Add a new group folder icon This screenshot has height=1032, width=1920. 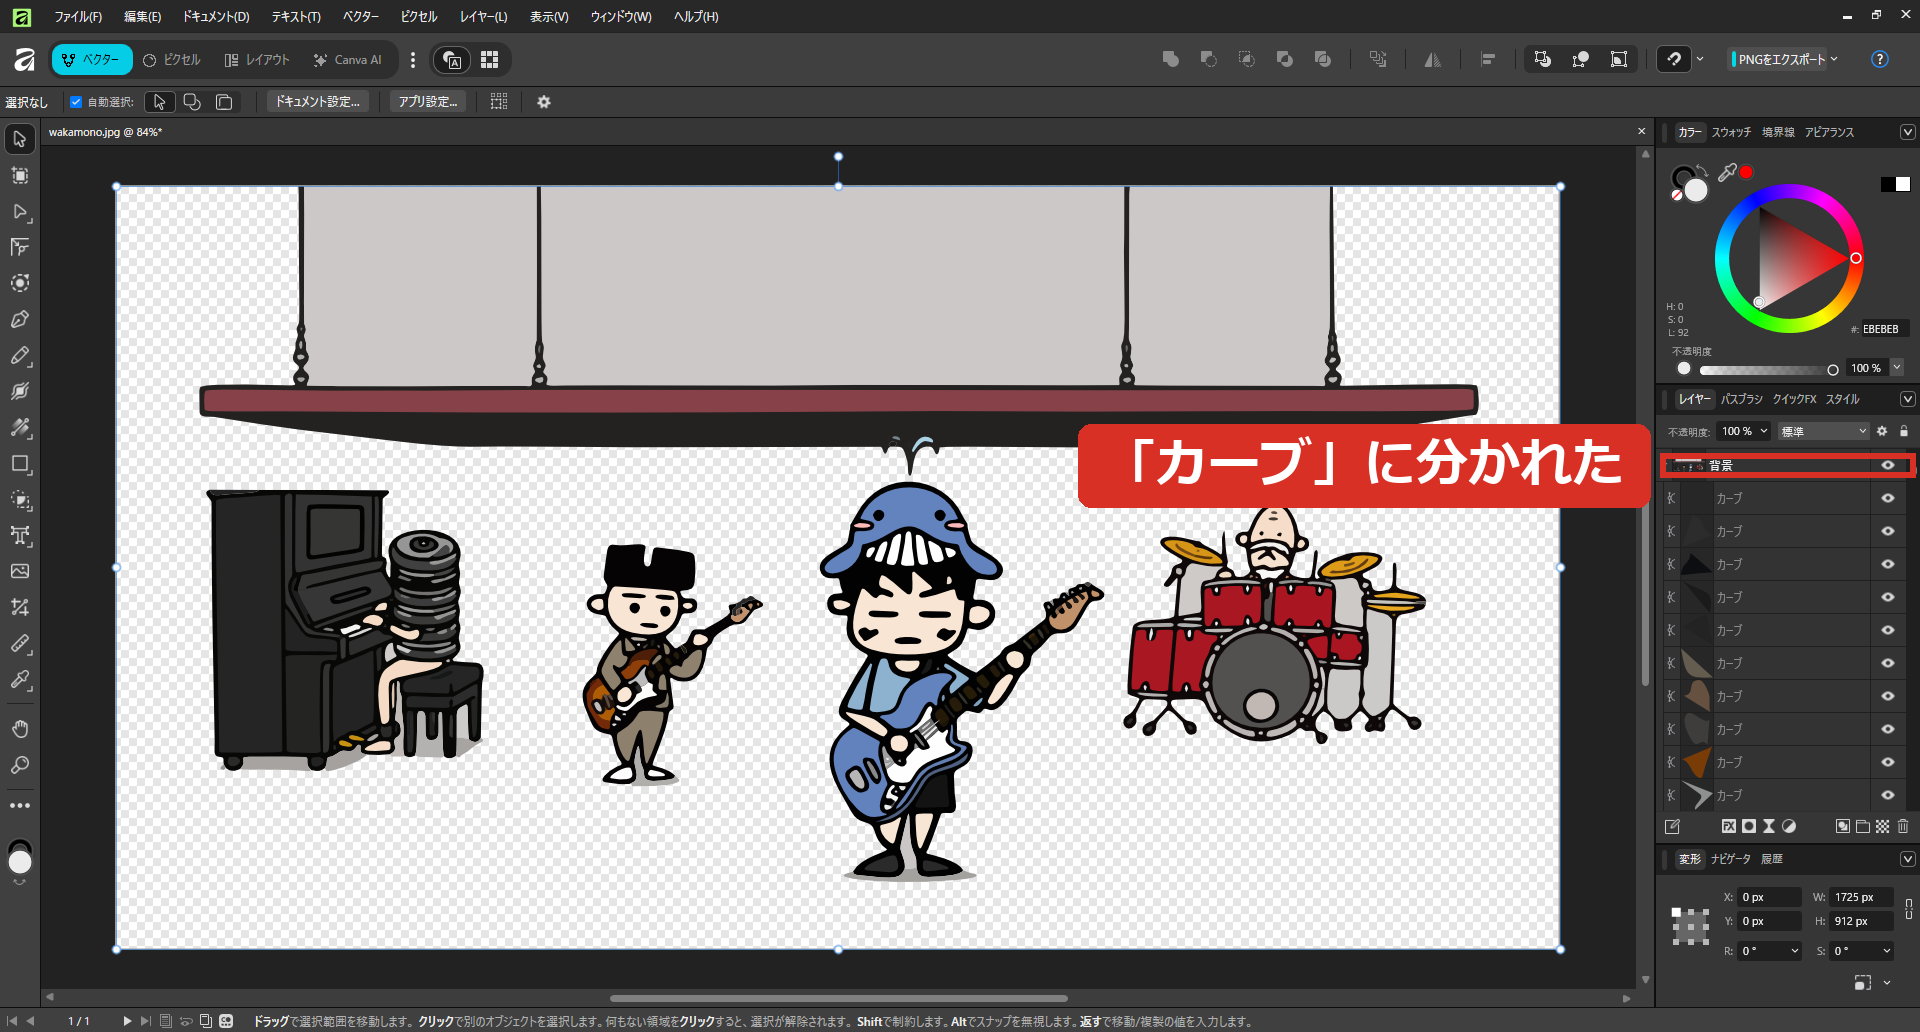(1862, 826)
